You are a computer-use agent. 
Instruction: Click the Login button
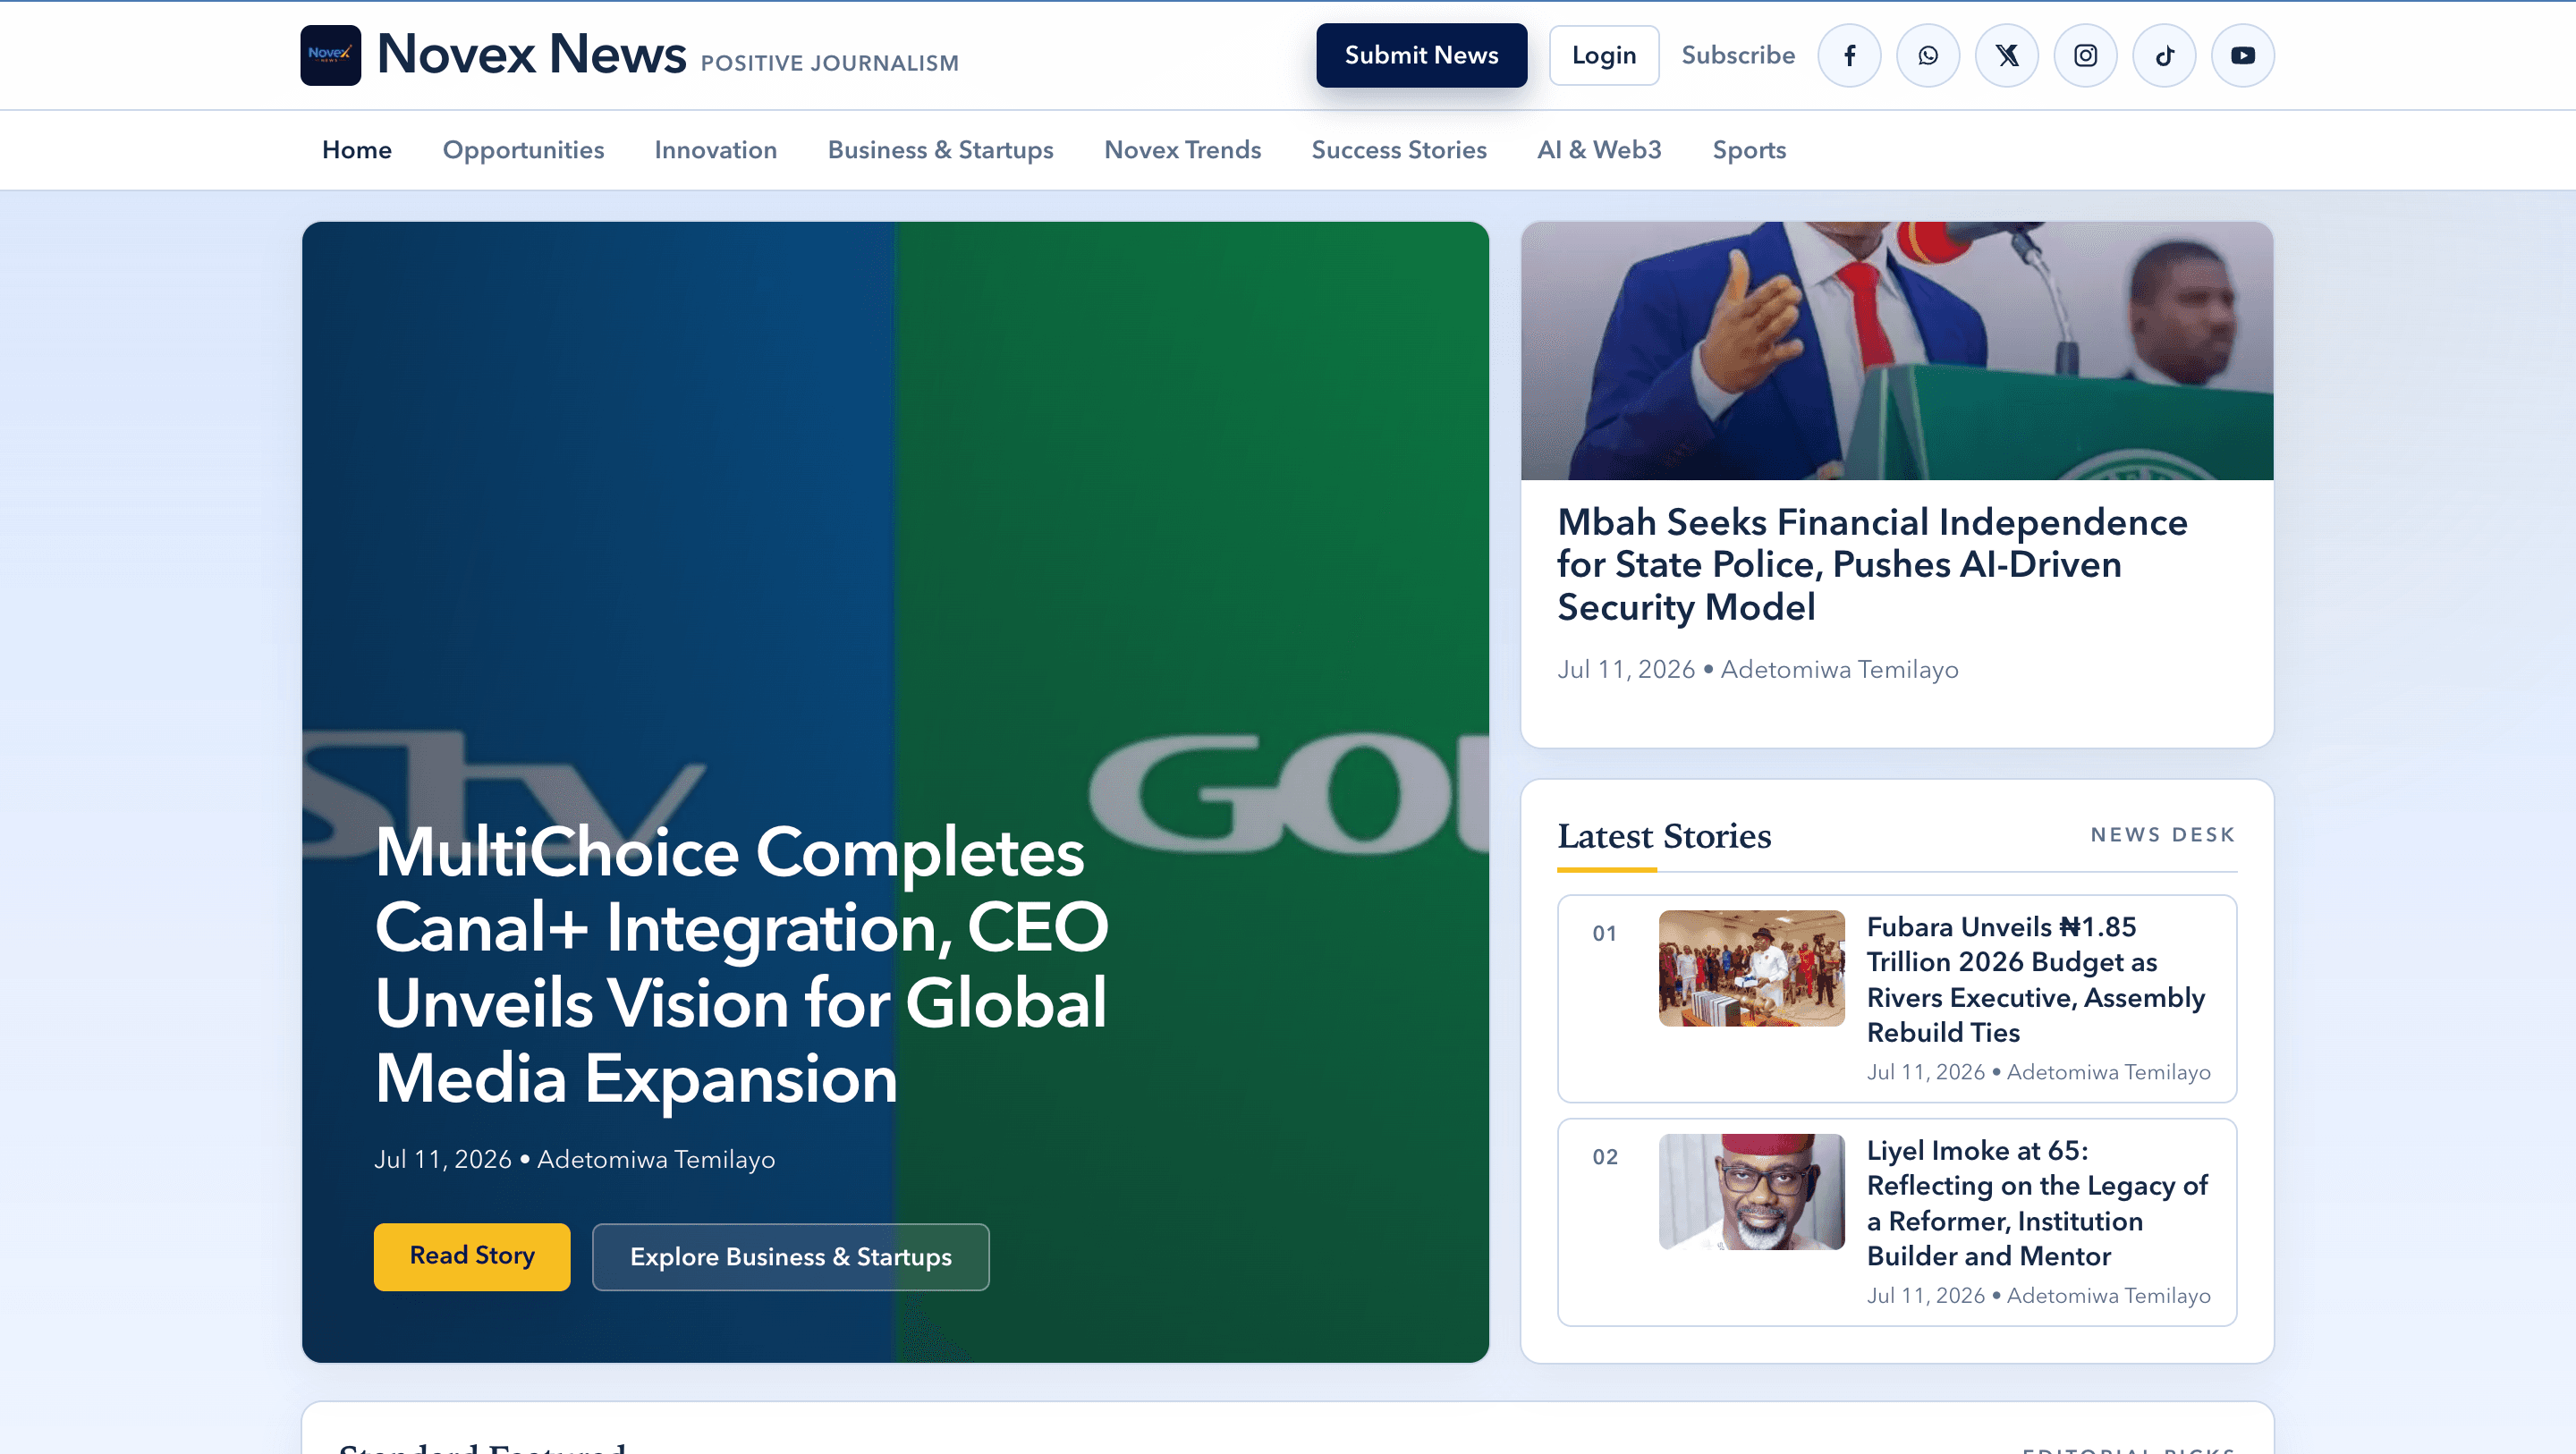1604,55
